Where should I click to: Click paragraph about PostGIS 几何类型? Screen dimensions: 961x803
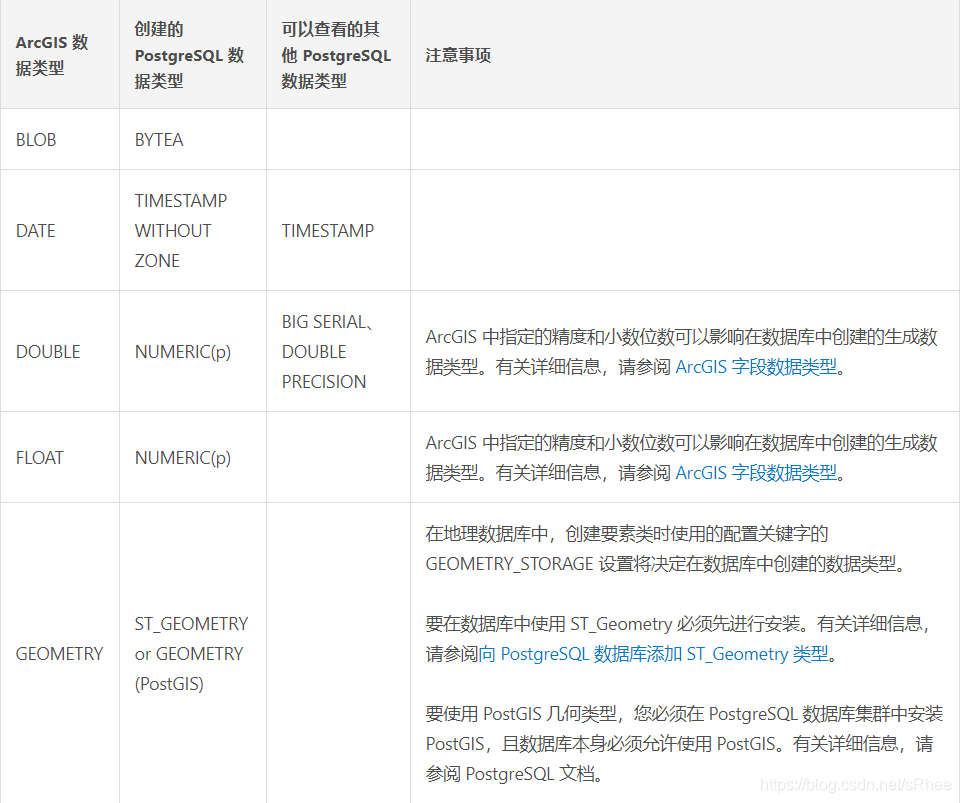click(684, 744)
